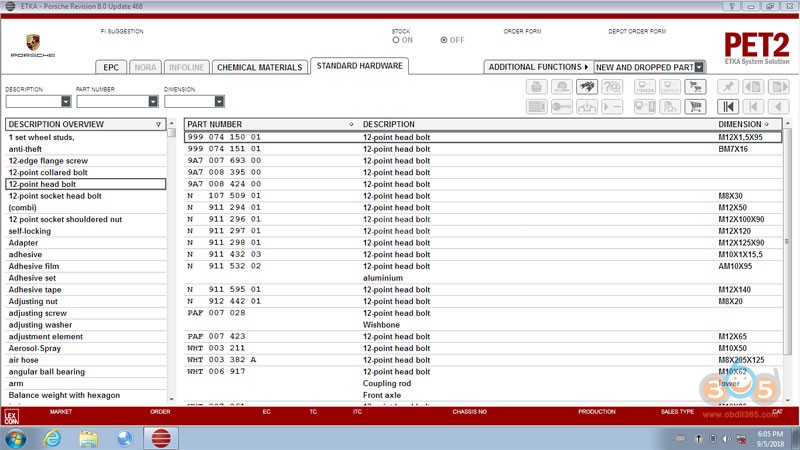This screenshot has width=800, height=450.
Task: Click the Porsche crest logo
Action: [33, 42]
